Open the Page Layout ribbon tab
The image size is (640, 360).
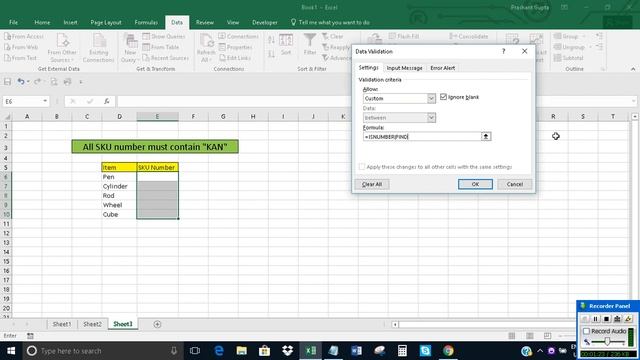(x=106, y=22)
